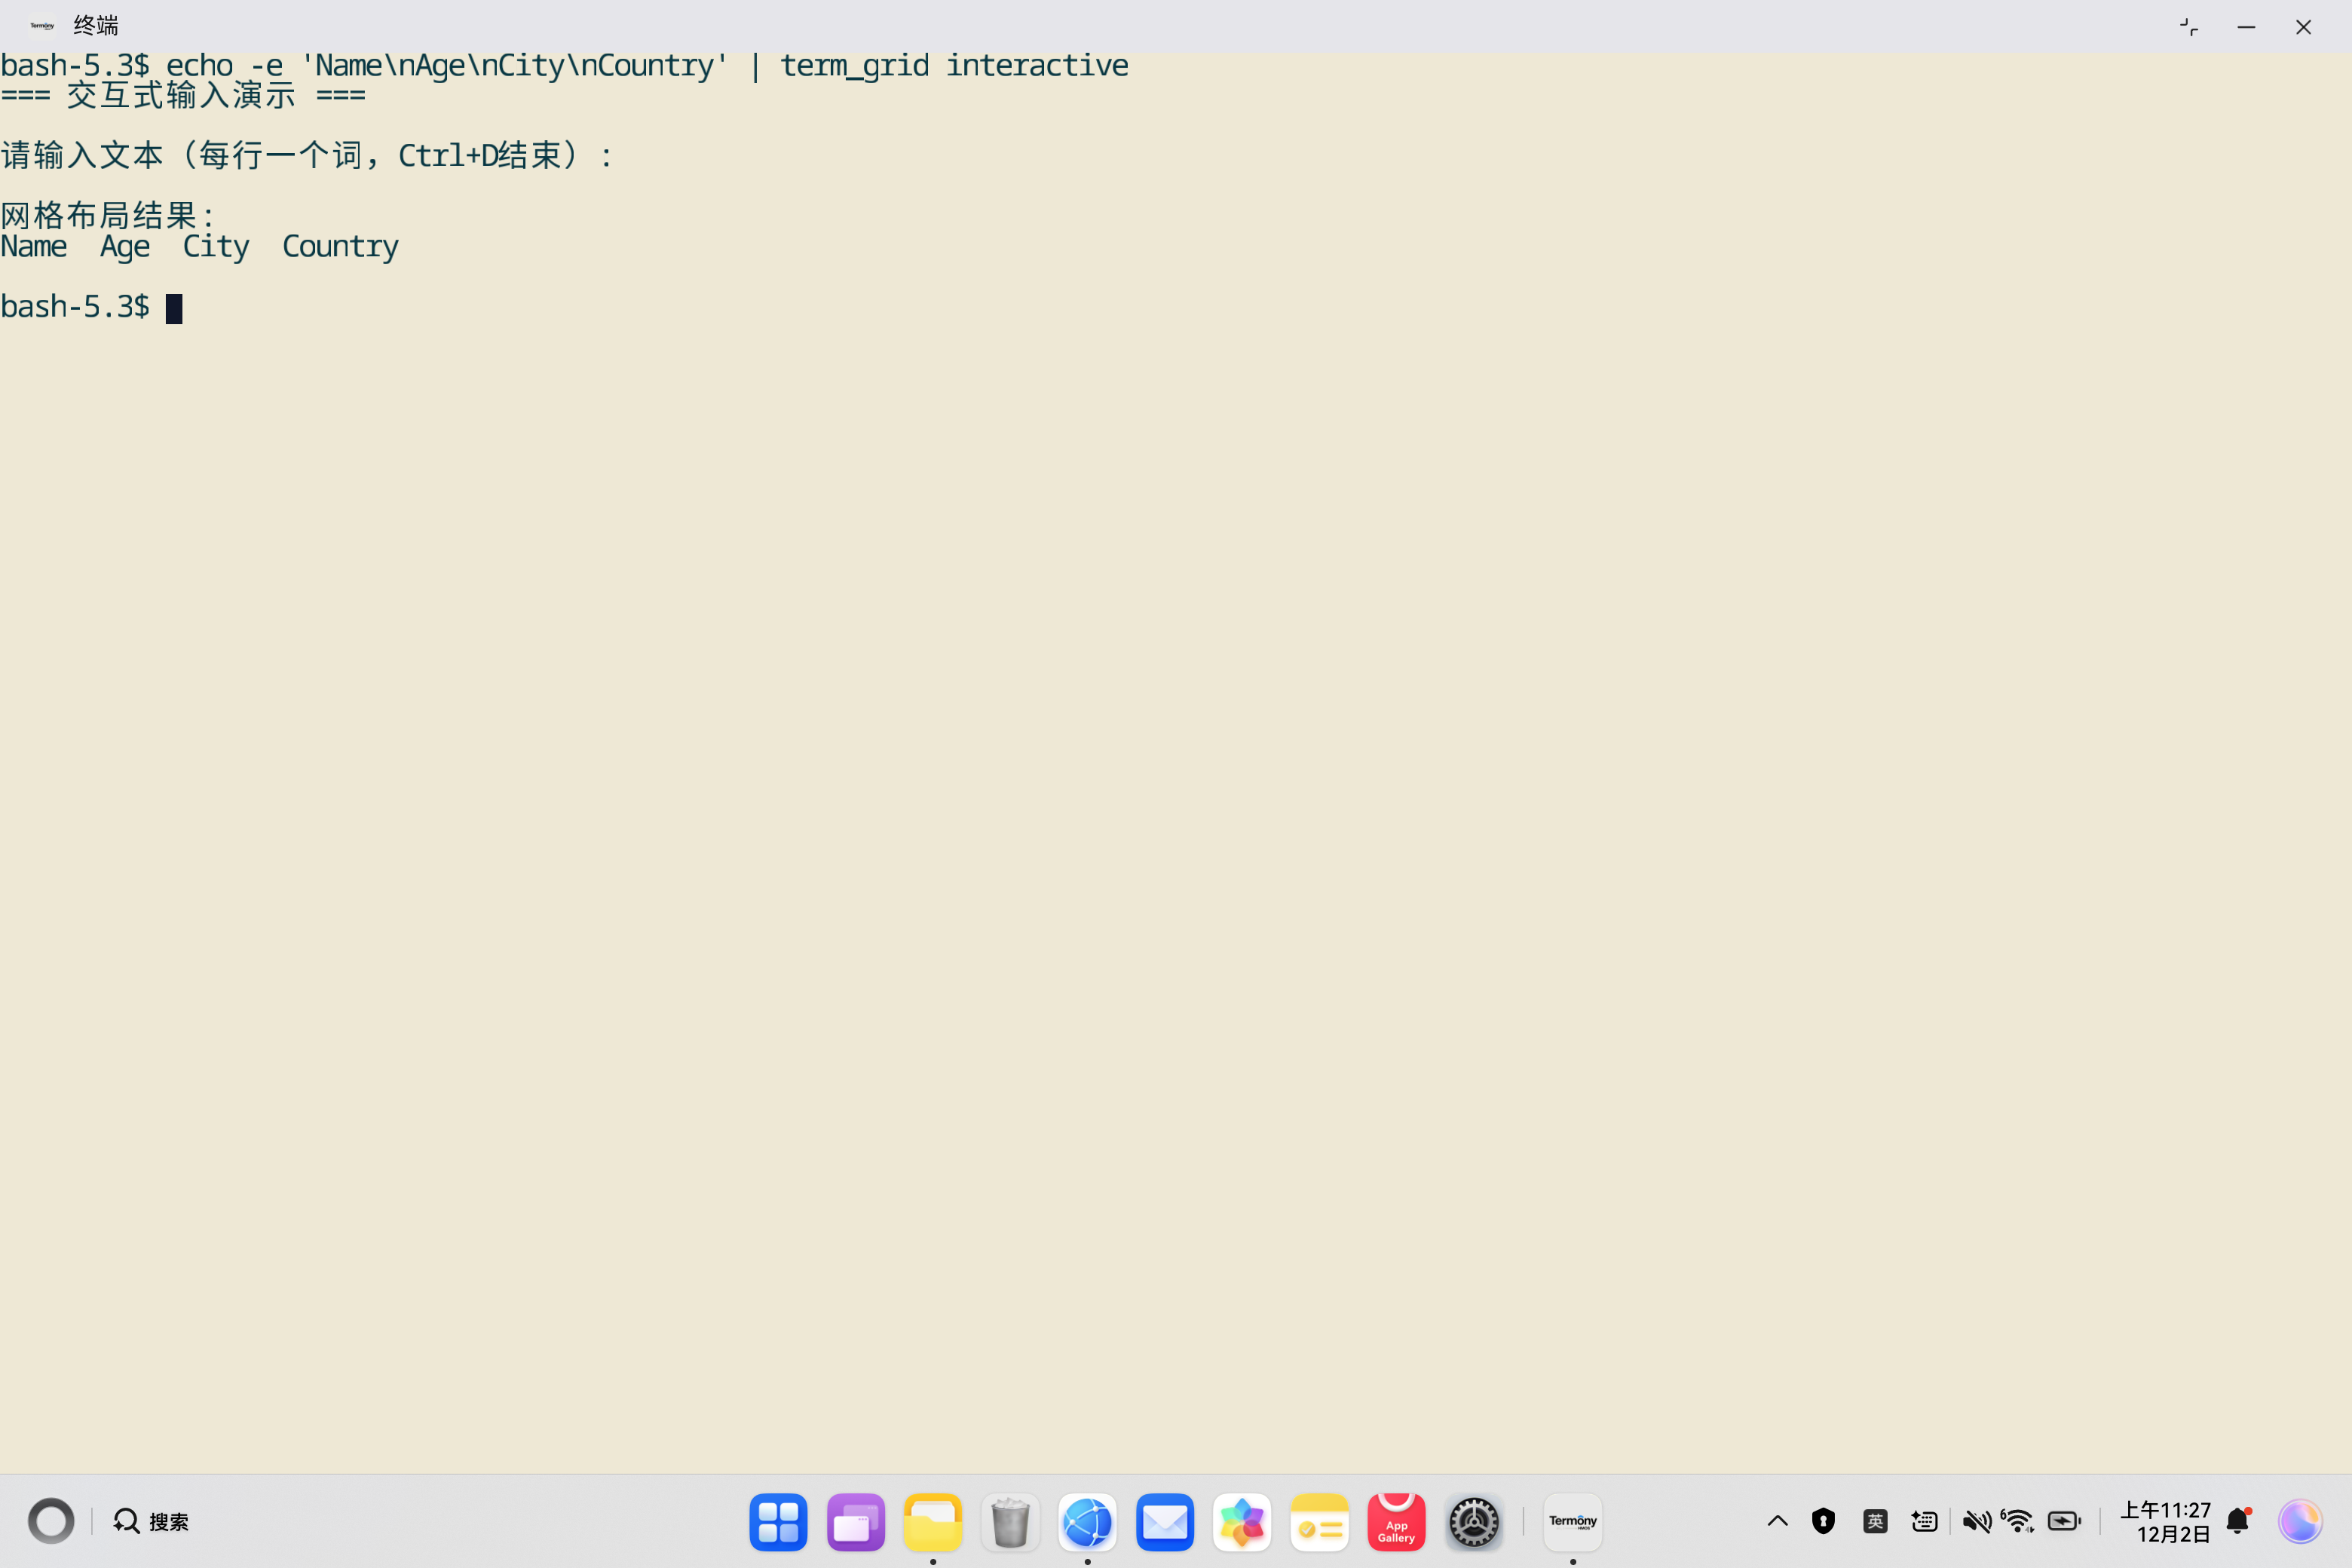Click the 搜索 search button

[151, 1522]
